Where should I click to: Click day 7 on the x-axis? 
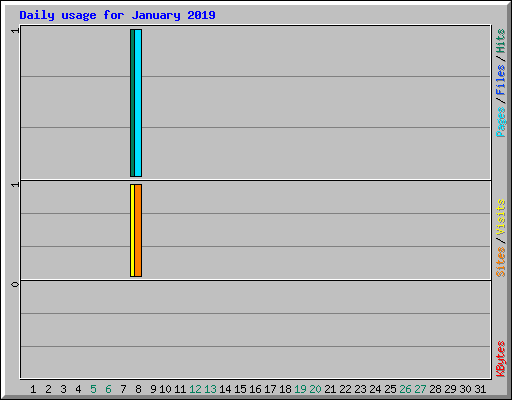pos(123,389)
